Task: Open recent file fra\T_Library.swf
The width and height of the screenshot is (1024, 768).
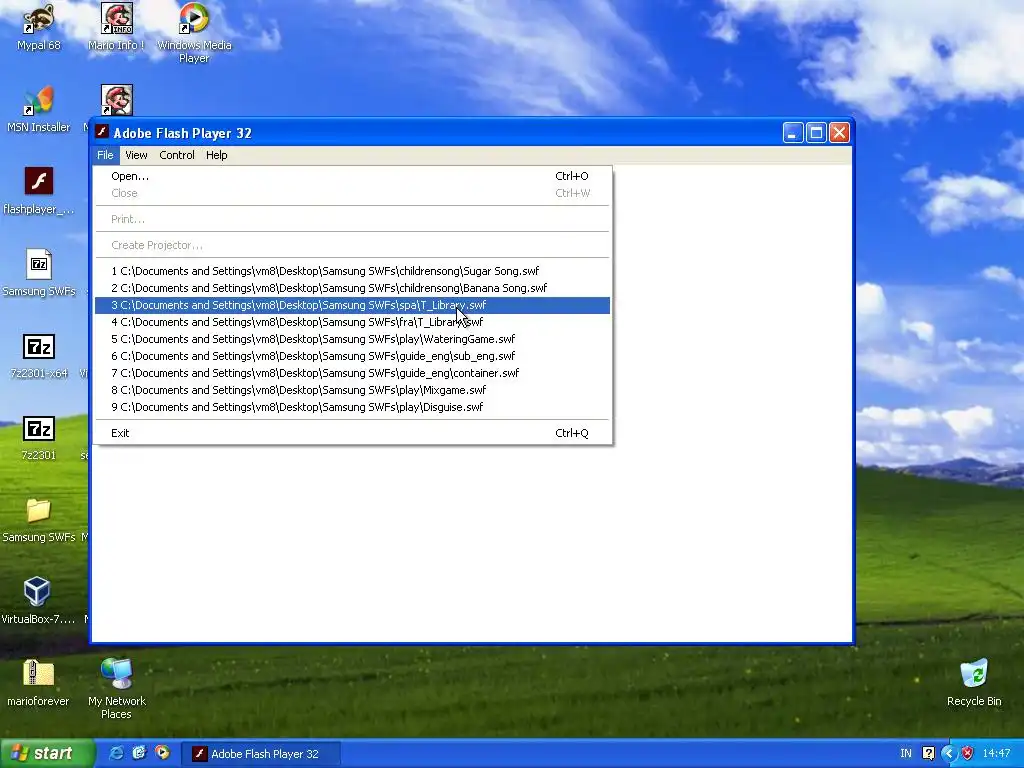Action: click(353, 322)
